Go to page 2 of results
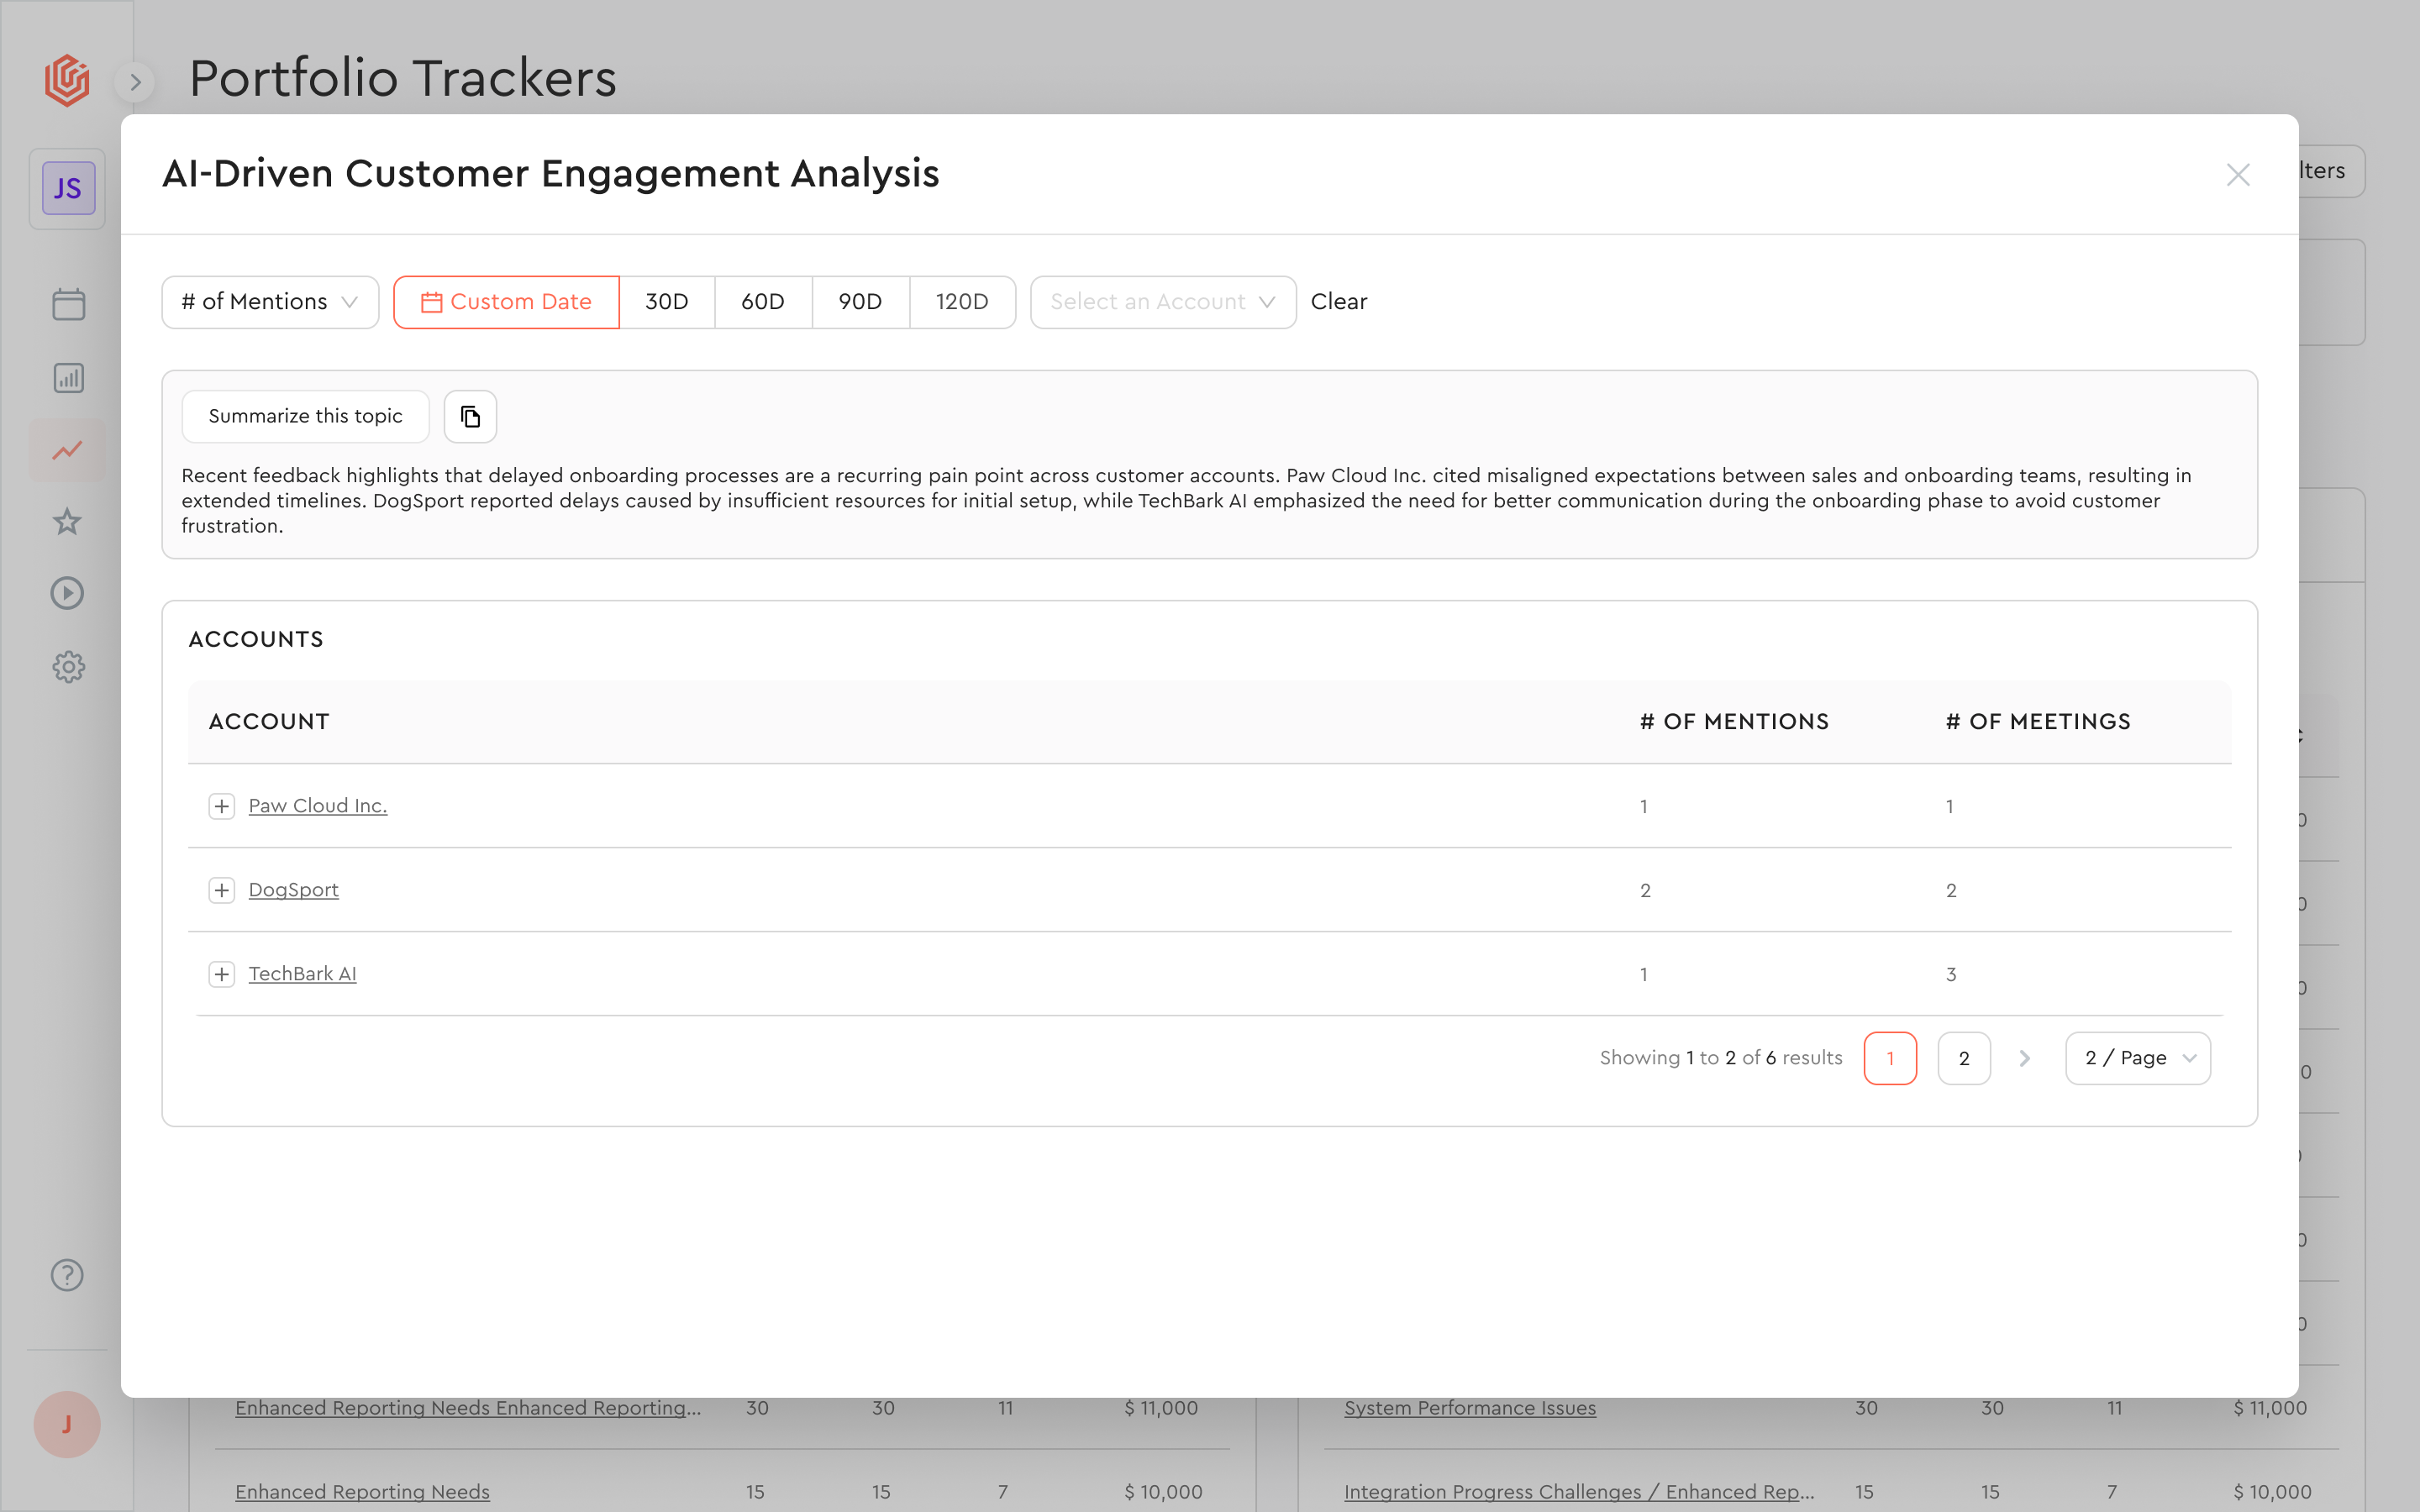 click(1963, 1058)
